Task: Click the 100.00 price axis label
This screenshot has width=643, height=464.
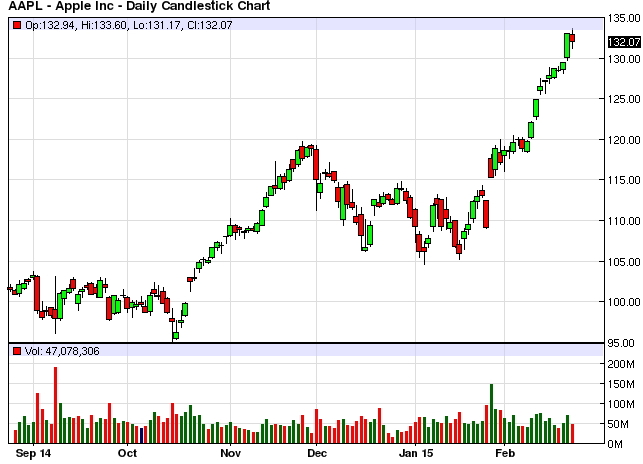Action: 624,302
